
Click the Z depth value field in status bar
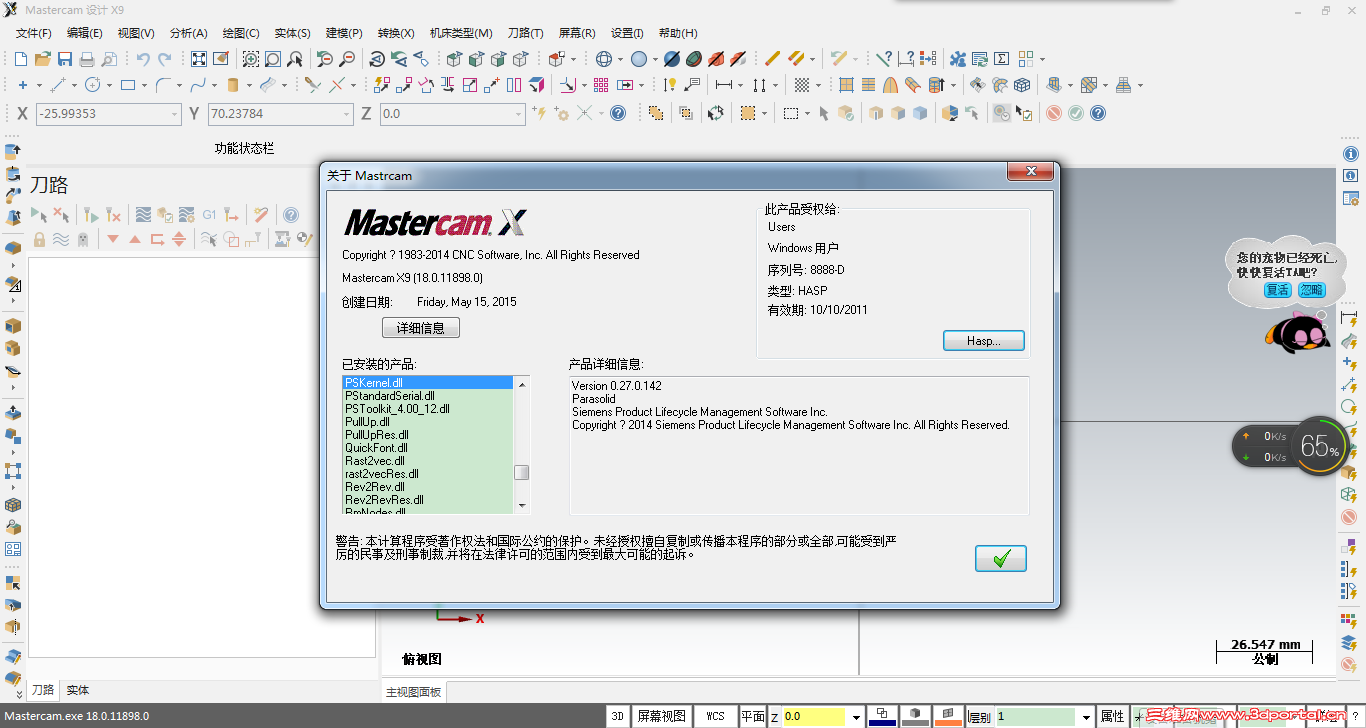[814, 717]
